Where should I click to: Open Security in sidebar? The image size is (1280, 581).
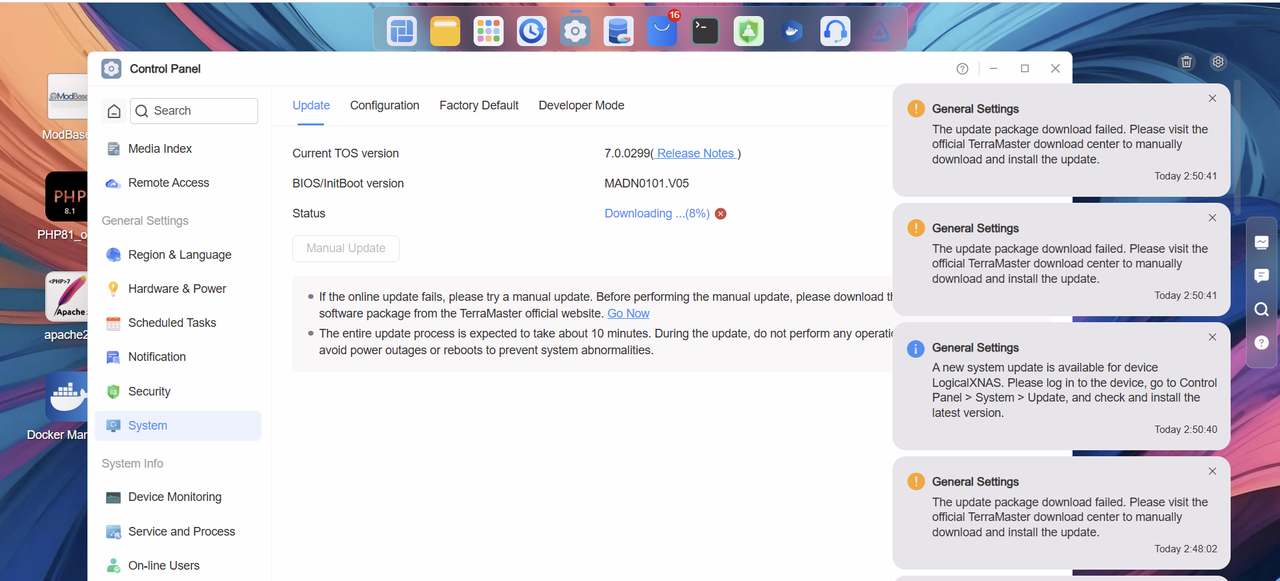tap(178, 392)
